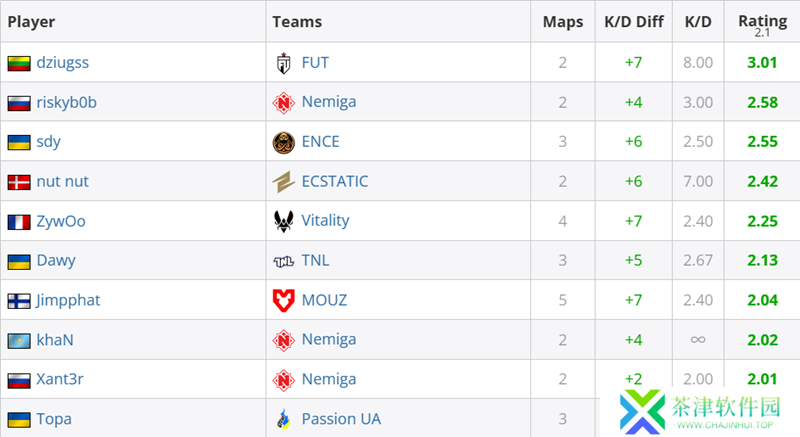Open riskyb0b player link

(x=66, y=102)
